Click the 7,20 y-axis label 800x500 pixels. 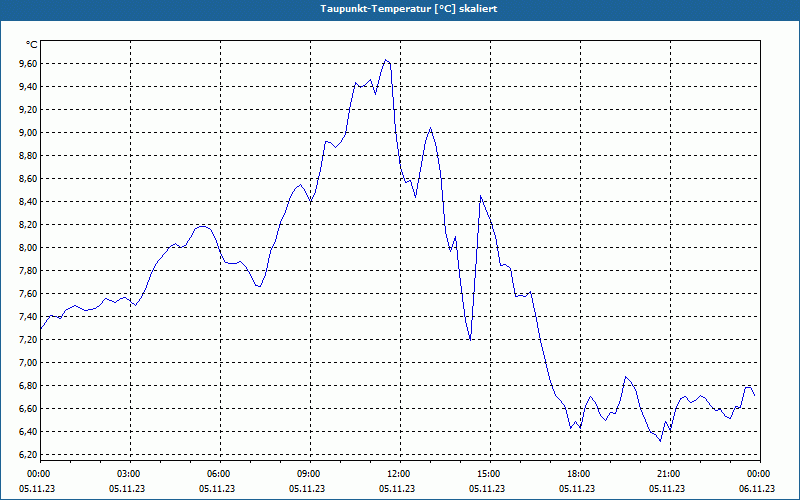[x=28, y=340]
